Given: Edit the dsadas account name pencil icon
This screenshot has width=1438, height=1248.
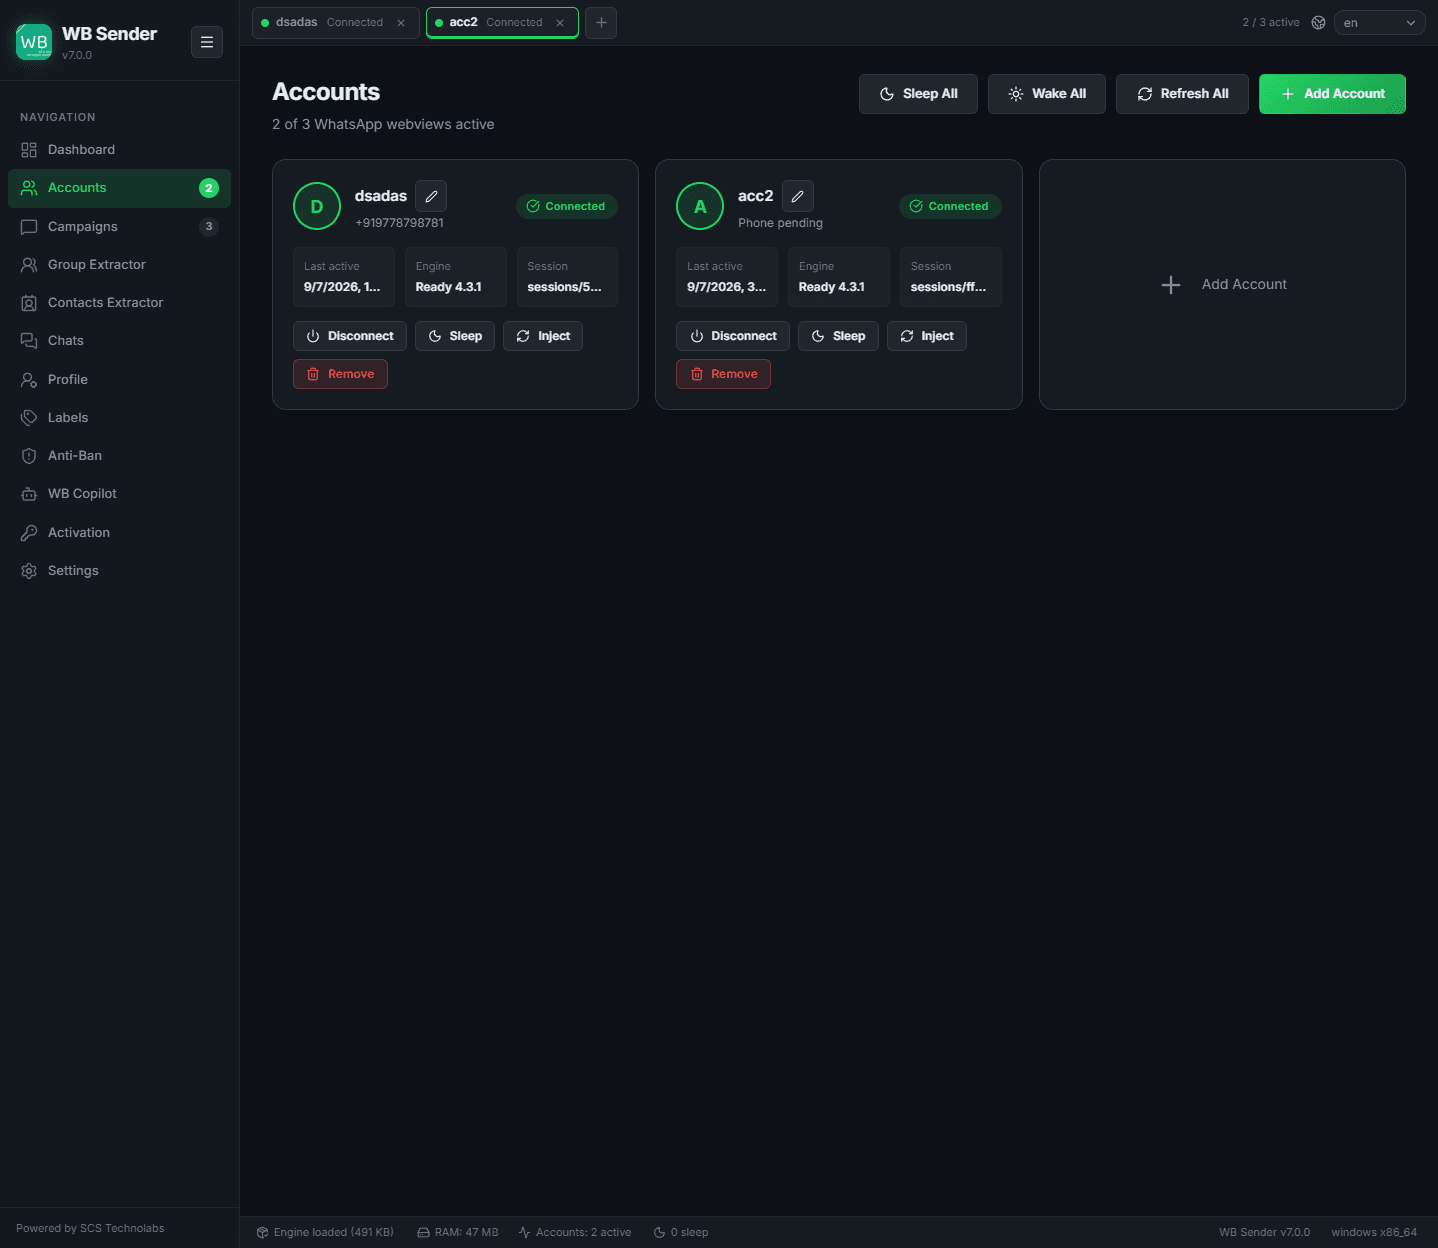Looking at the screenshot, I should pos(431,196).
